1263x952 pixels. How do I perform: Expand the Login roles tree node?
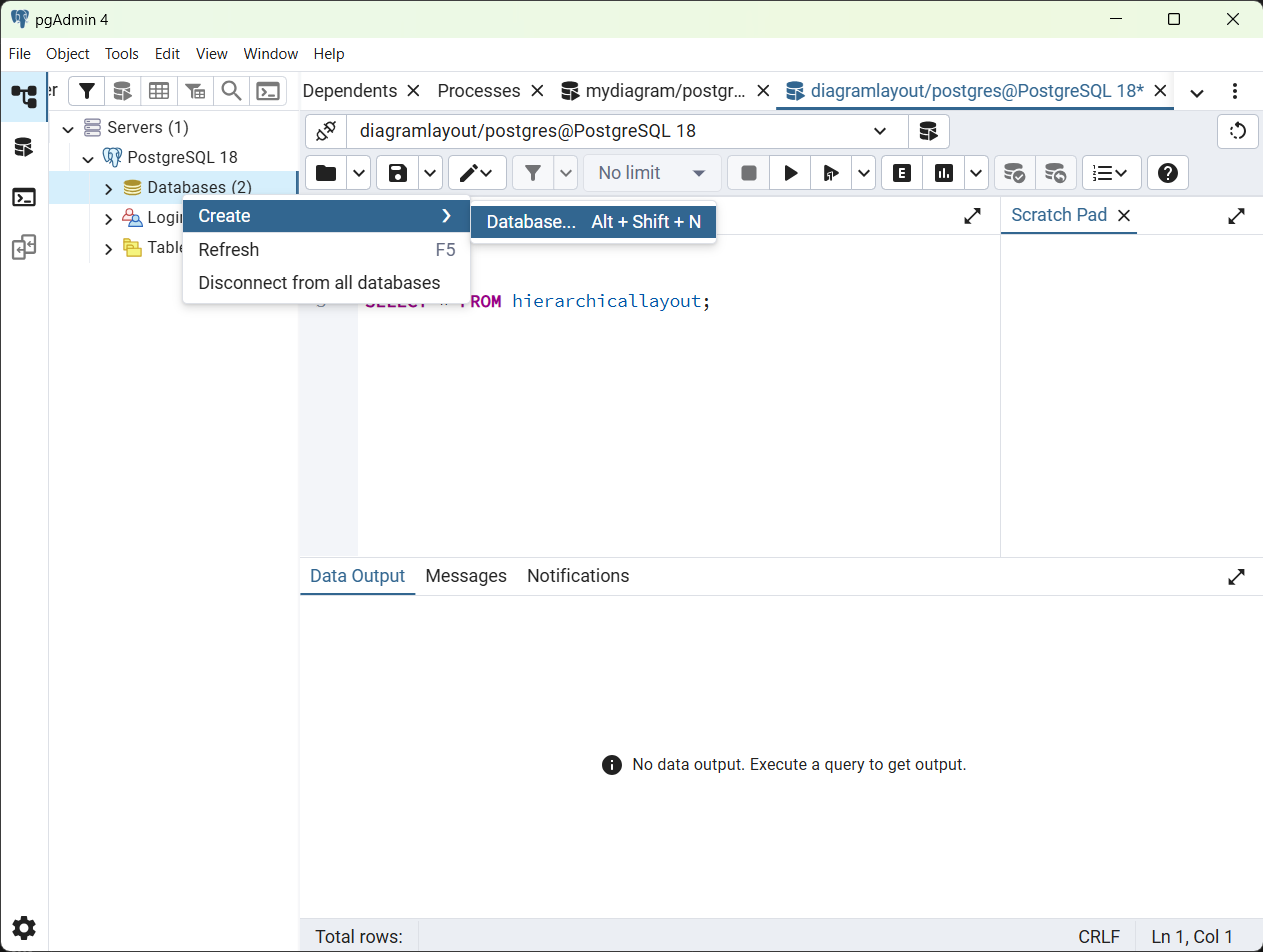[x=108, y=218]
